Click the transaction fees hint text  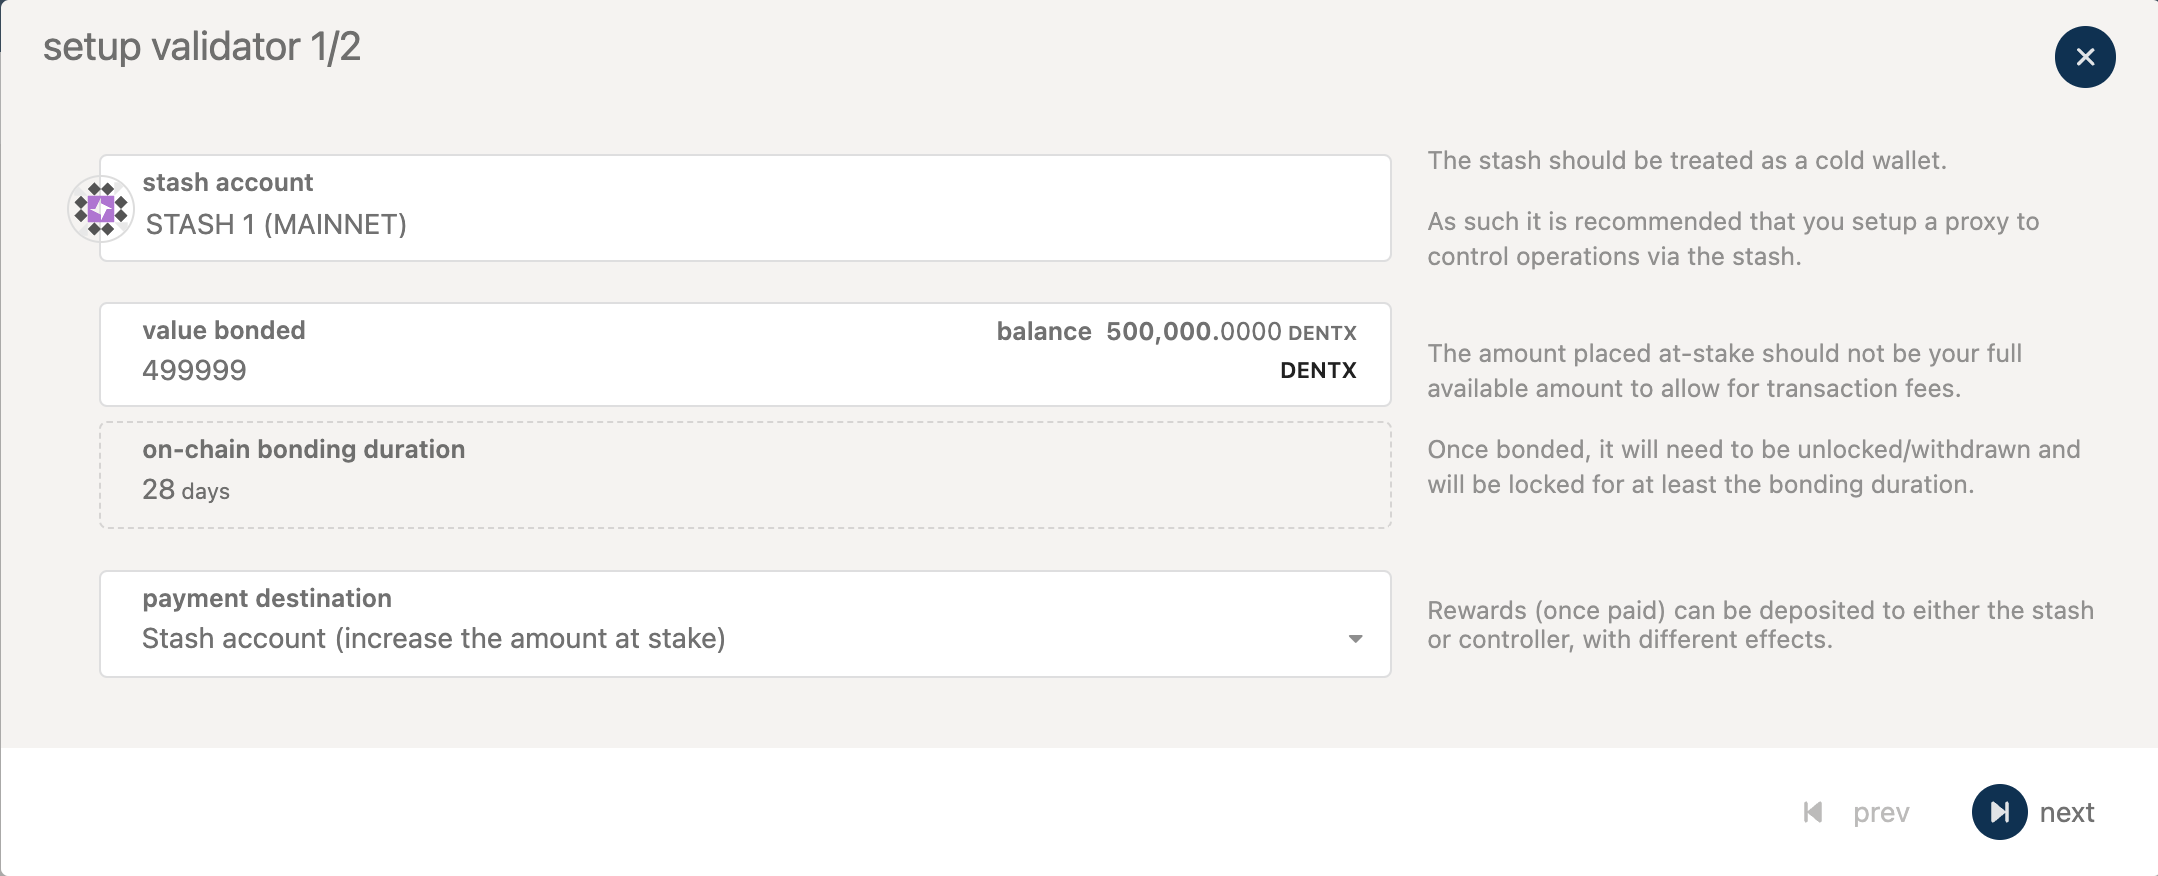click(x=1724, y=371)
